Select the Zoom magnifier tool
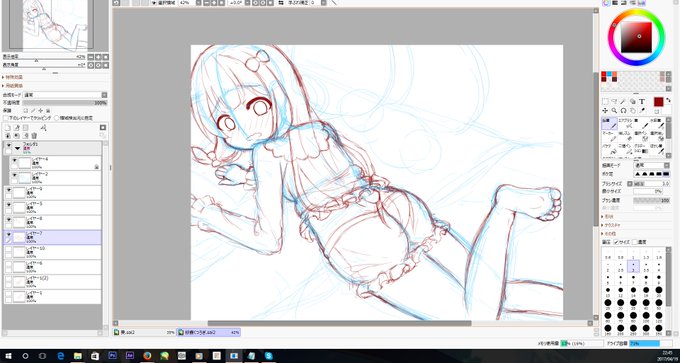 click(x=614, y=111)
